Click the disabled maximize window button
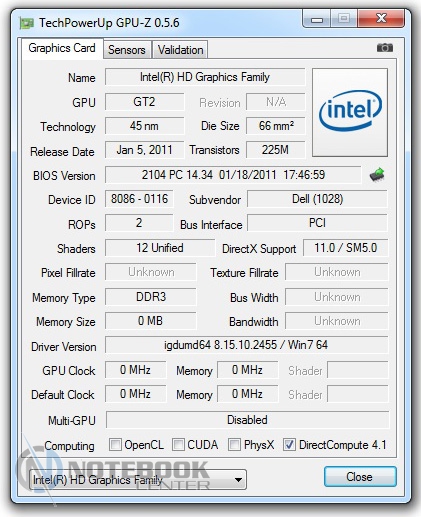 point(344,18)
